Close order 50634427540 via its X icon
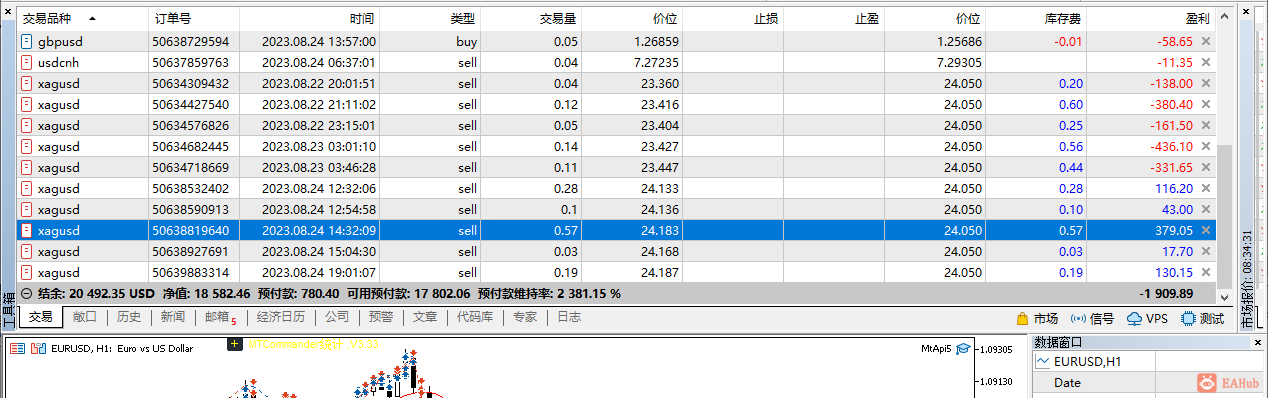This screenshot has width=1268, height=398. click(x=1205, y=104)
